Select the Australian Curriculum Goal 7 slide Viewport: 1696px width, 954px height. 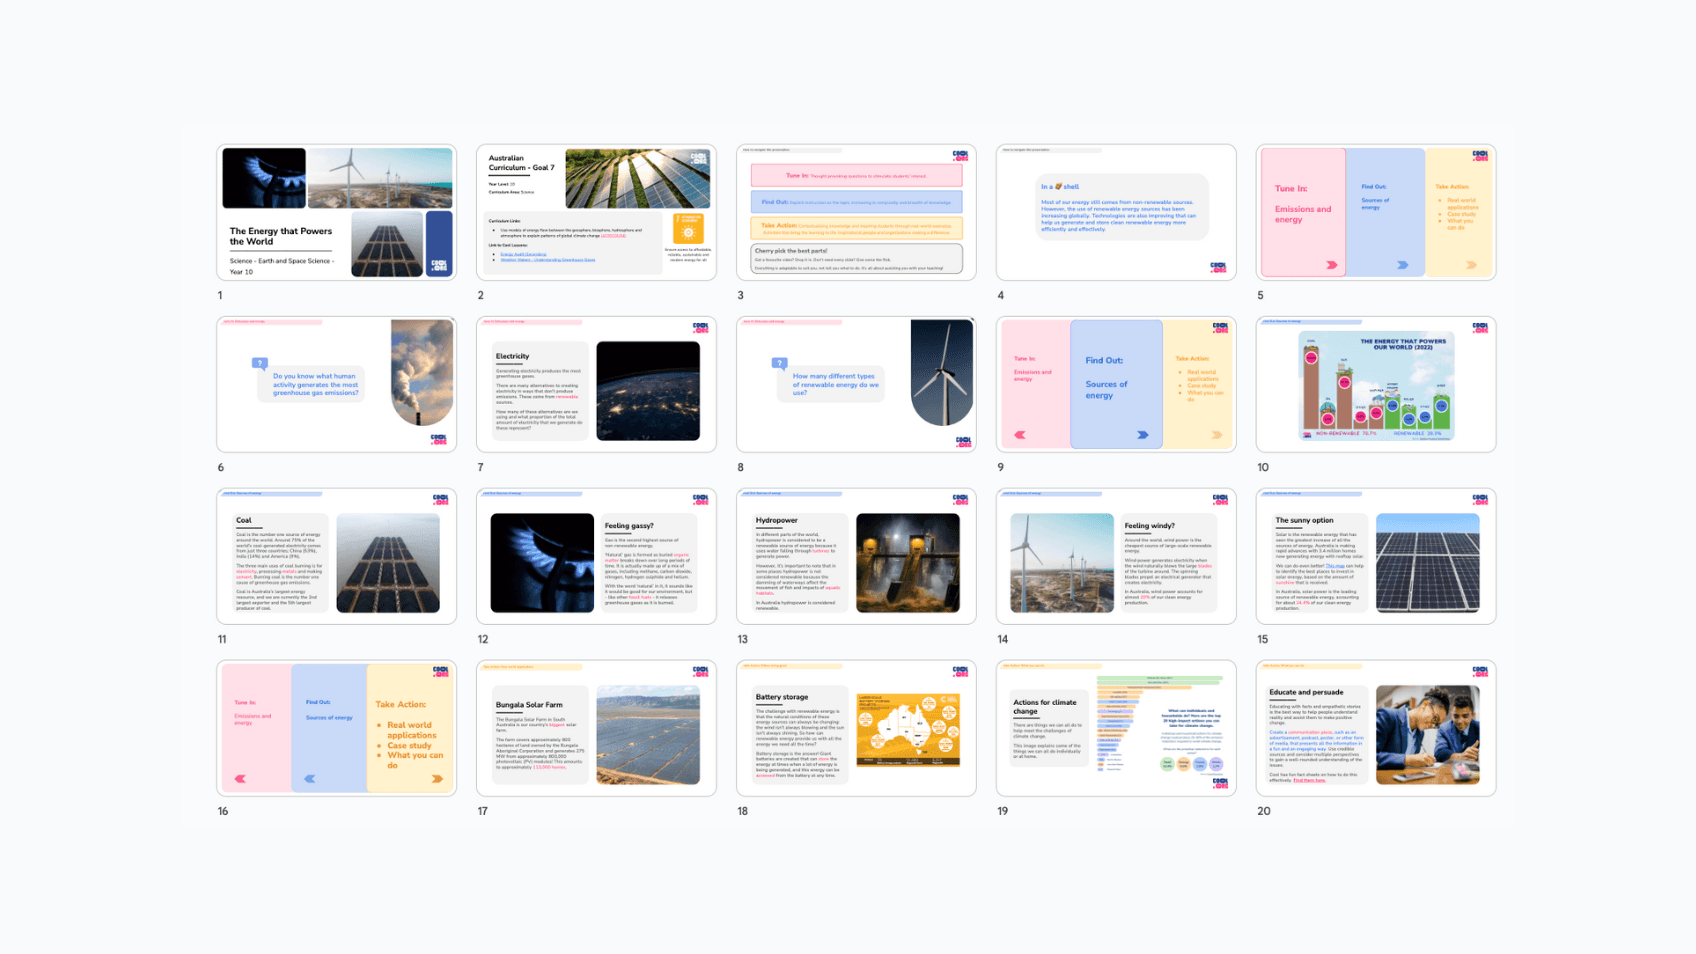[596, 212]
